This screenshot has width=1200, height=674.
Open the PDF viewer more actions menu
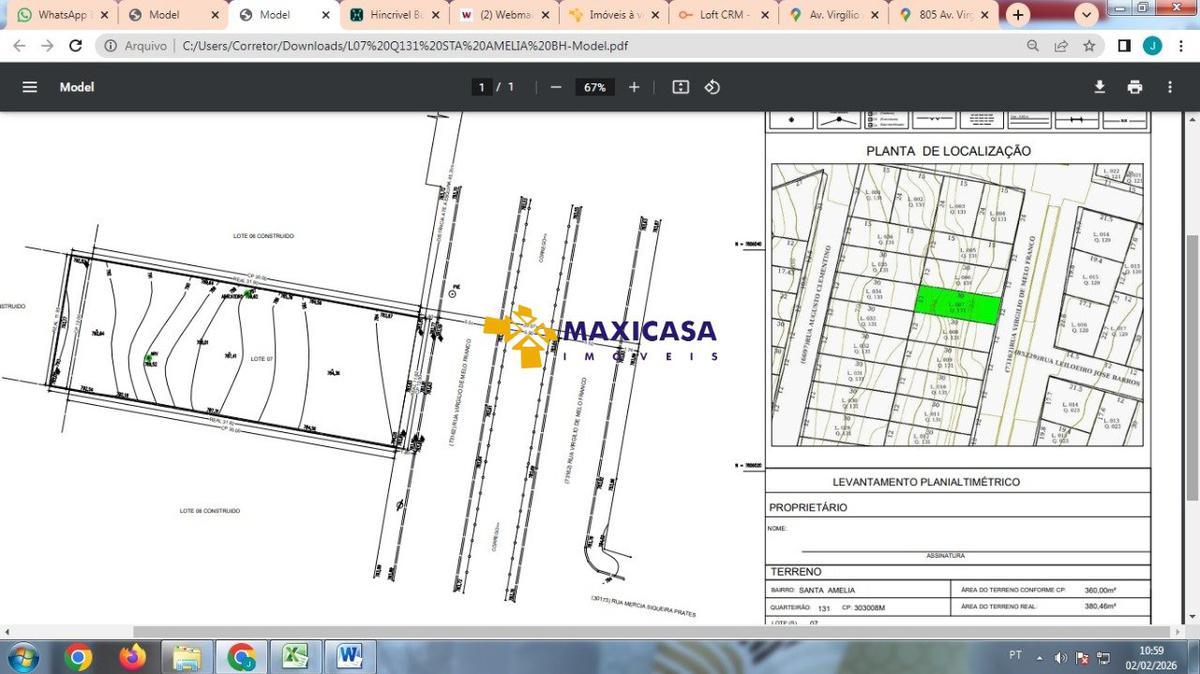(x=1169, y=87)
